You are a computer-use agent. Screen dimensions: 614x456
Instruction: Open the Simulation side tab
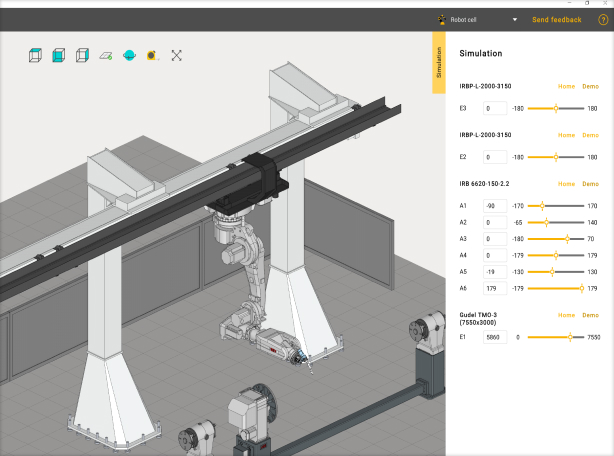438,62
